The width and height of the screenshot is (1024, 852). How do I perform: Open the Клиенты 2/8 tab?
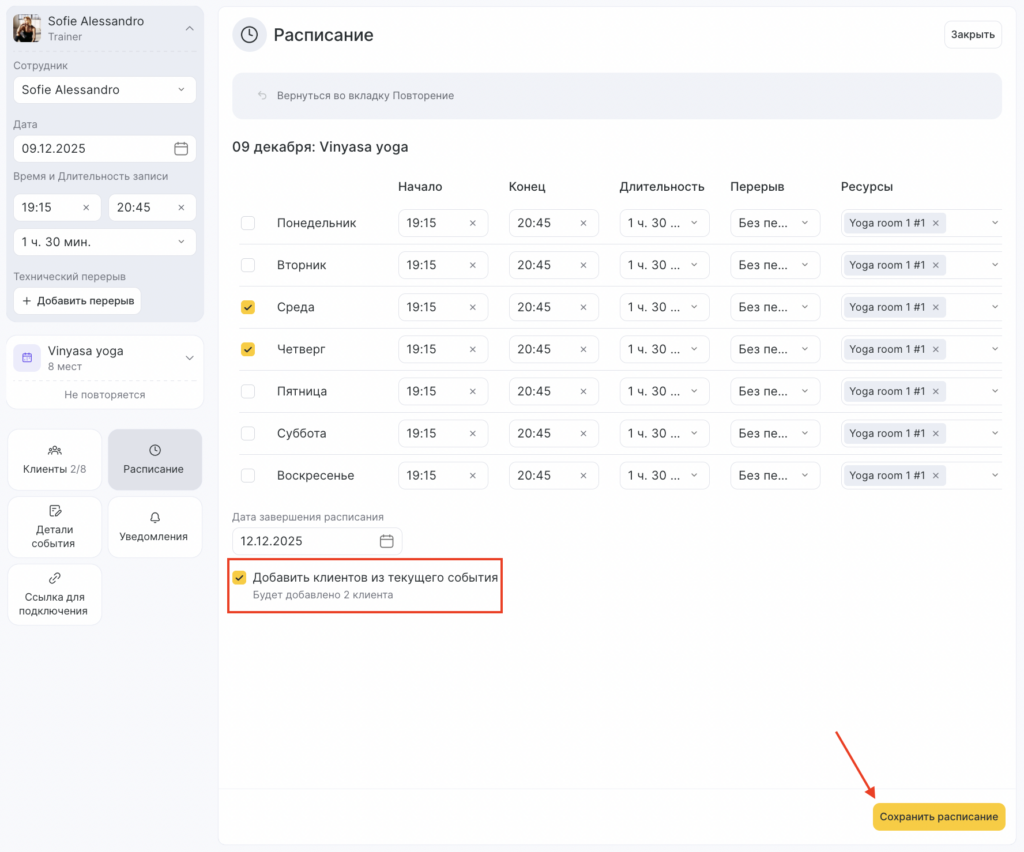point(54,459)
